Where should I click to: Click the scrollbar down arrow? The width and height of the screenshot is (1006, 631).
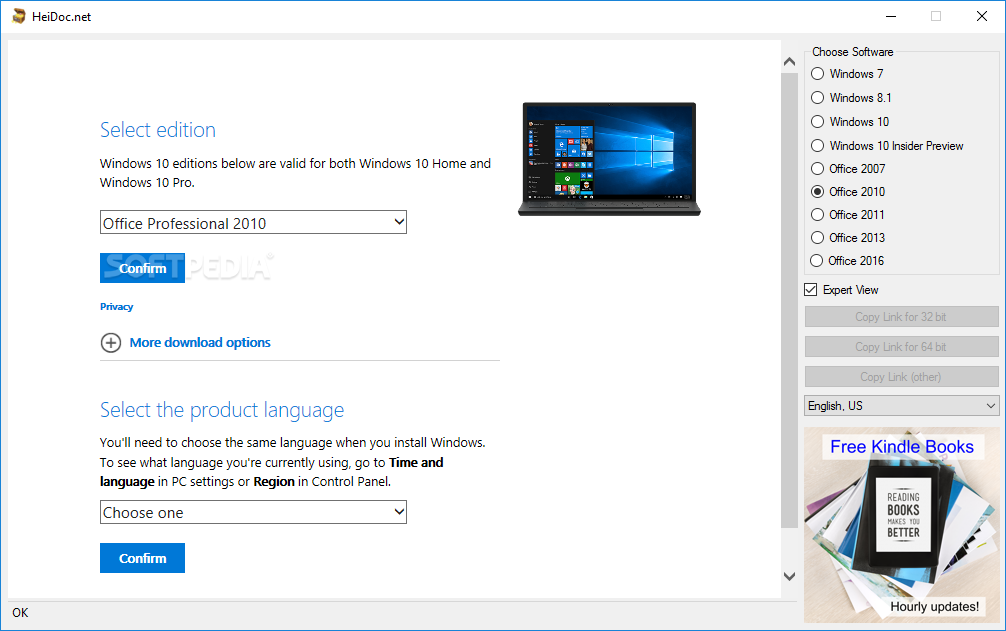790,576
